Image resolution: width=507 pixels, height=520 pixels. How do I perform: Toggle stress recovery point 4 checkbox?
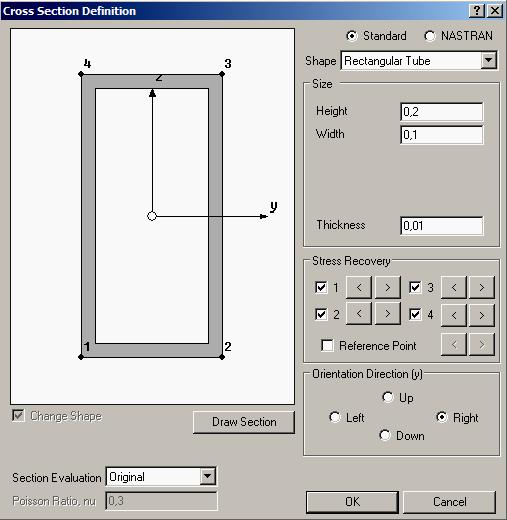click(415, 314)
